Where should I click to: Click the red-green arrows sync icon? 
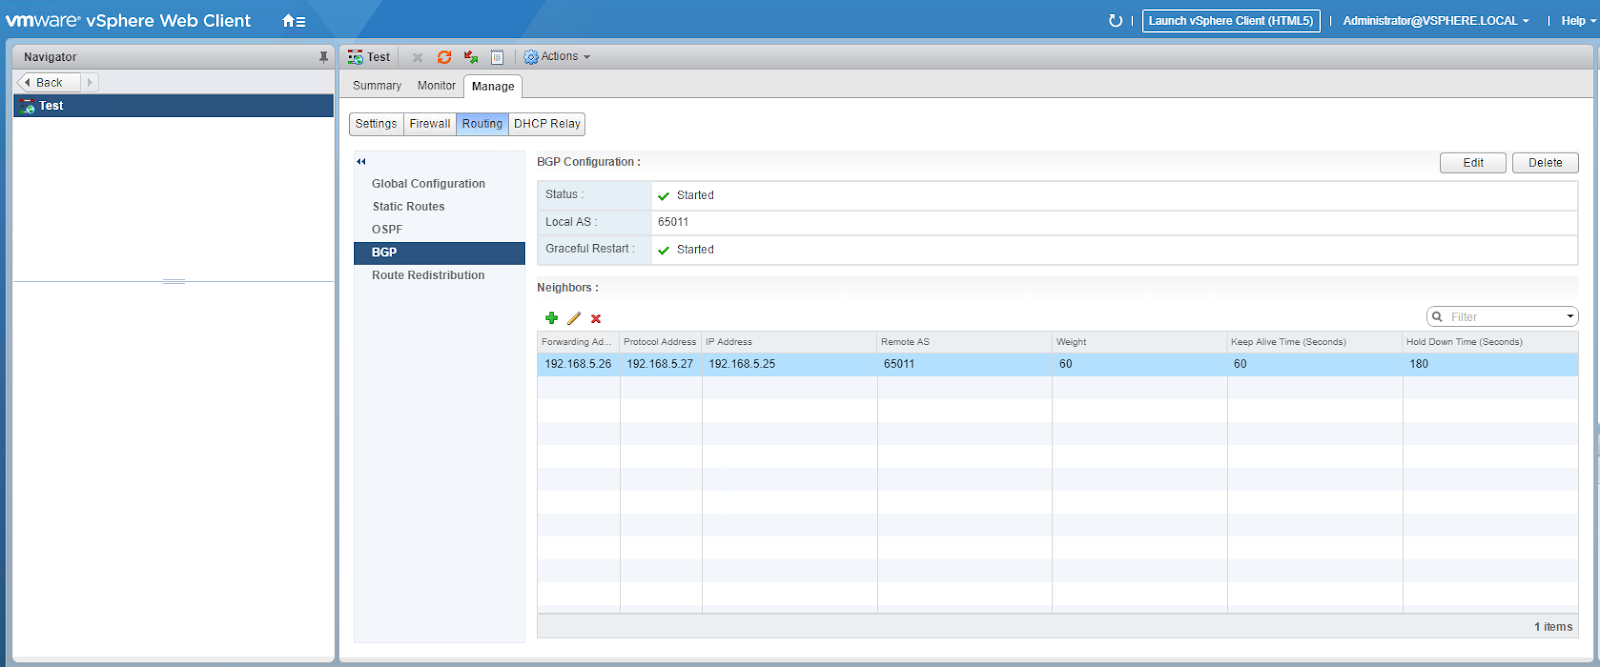click(471, 57)
